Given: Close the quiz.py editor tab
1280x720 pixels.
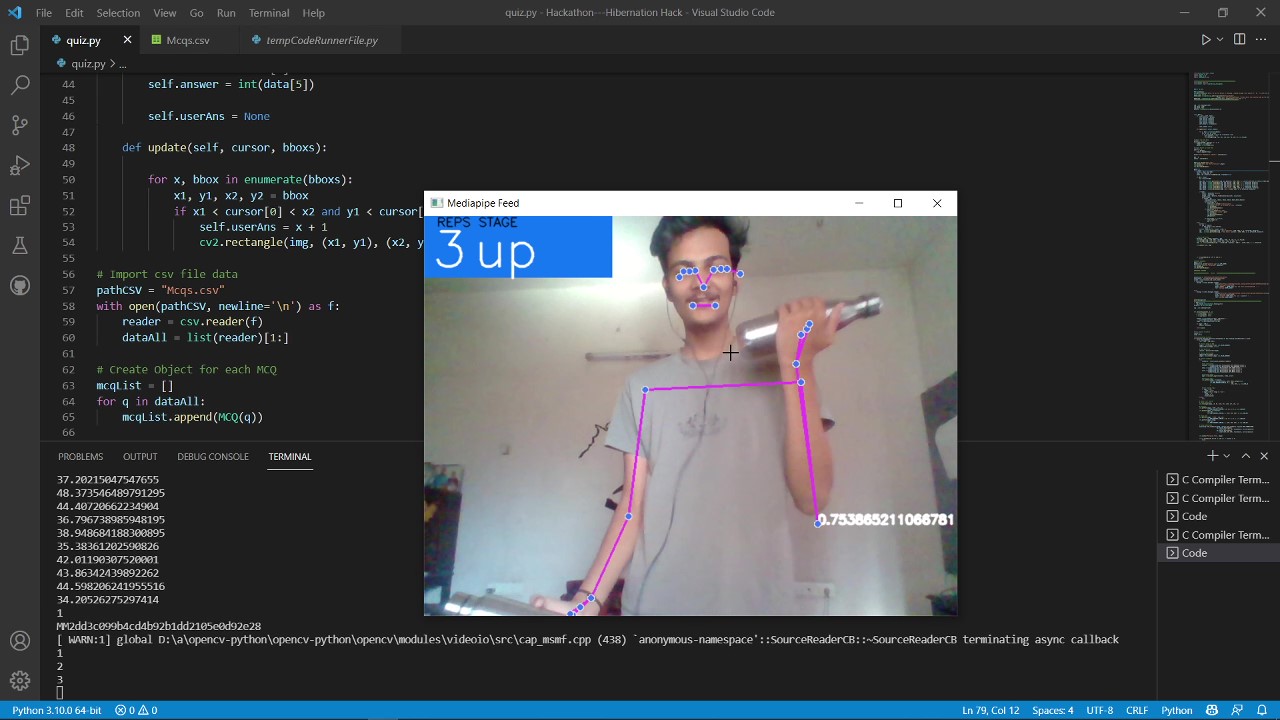Looking at the screenshot, I should (127, 40).
